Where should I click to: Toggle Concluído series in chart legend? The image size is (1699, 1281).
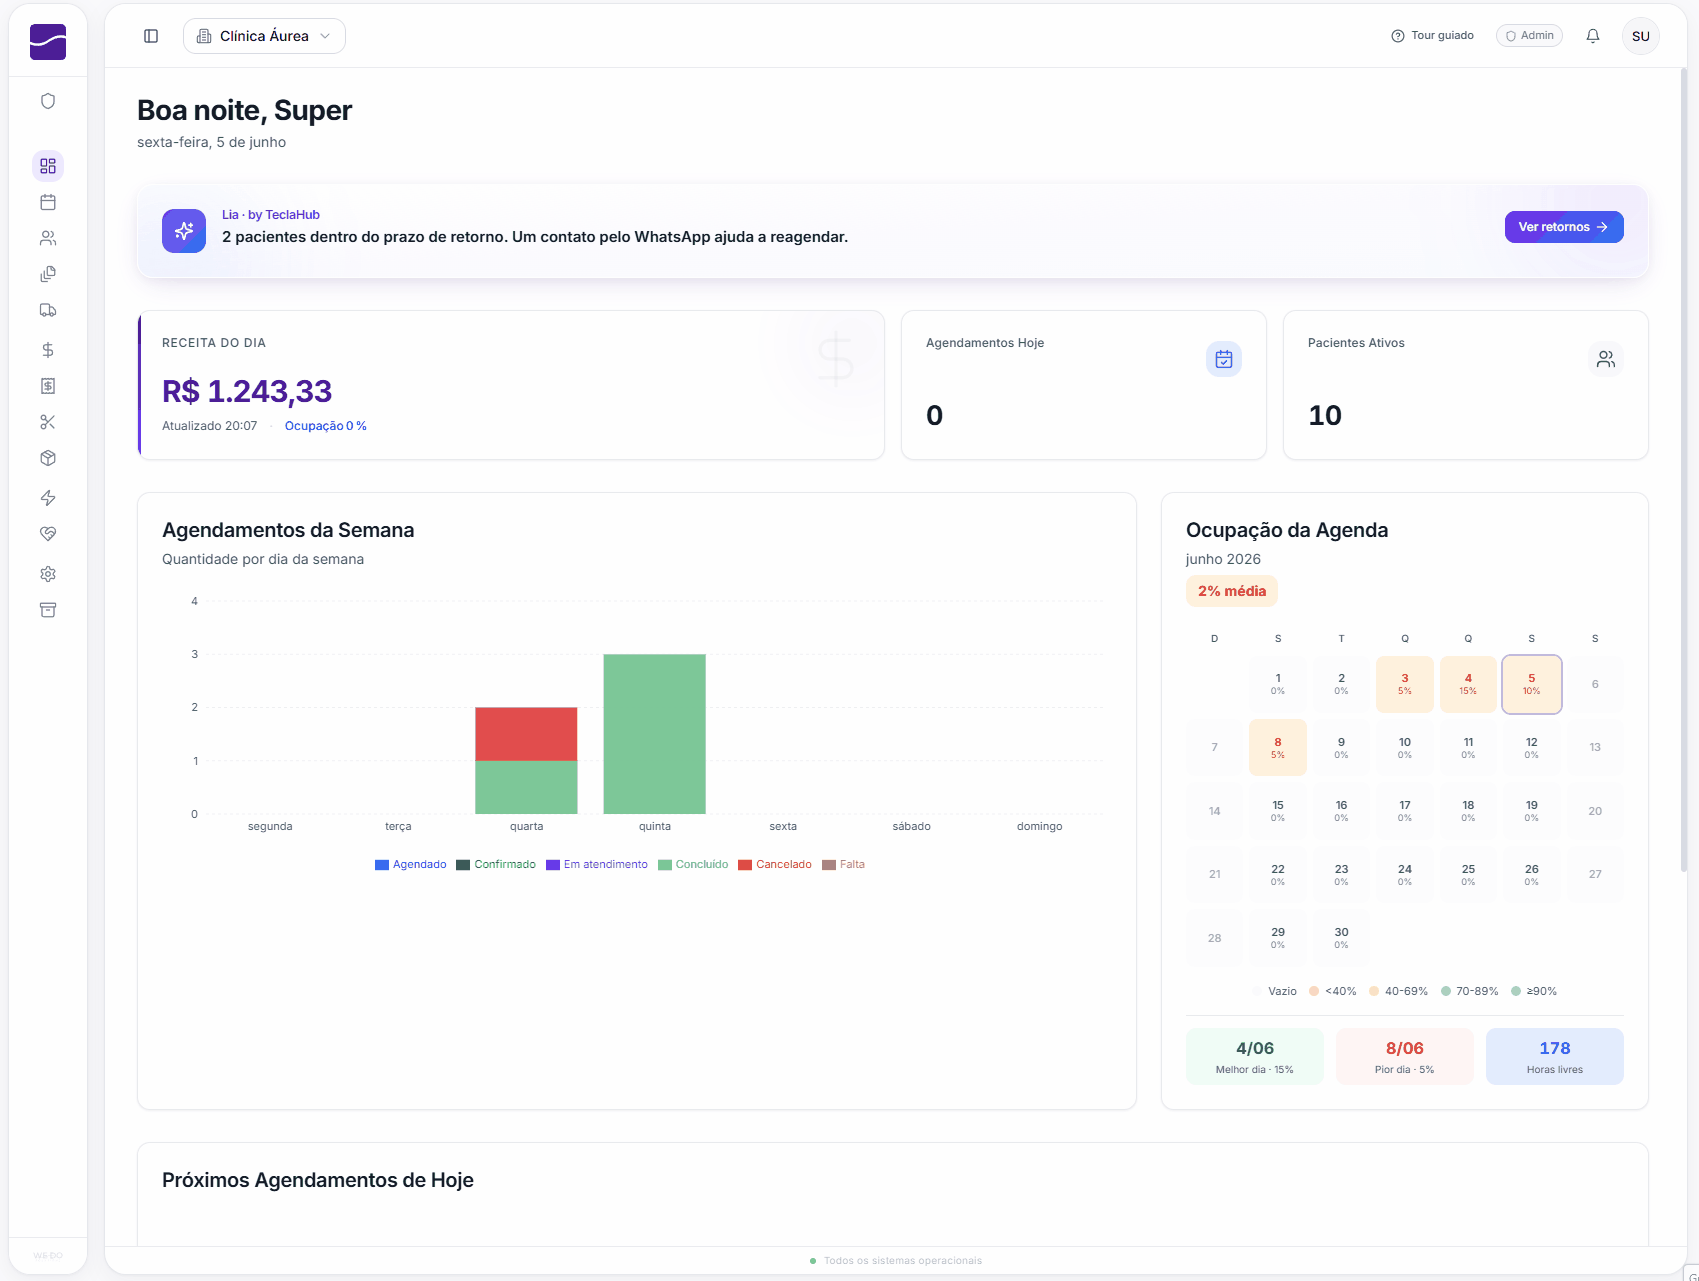click(693, 865)
